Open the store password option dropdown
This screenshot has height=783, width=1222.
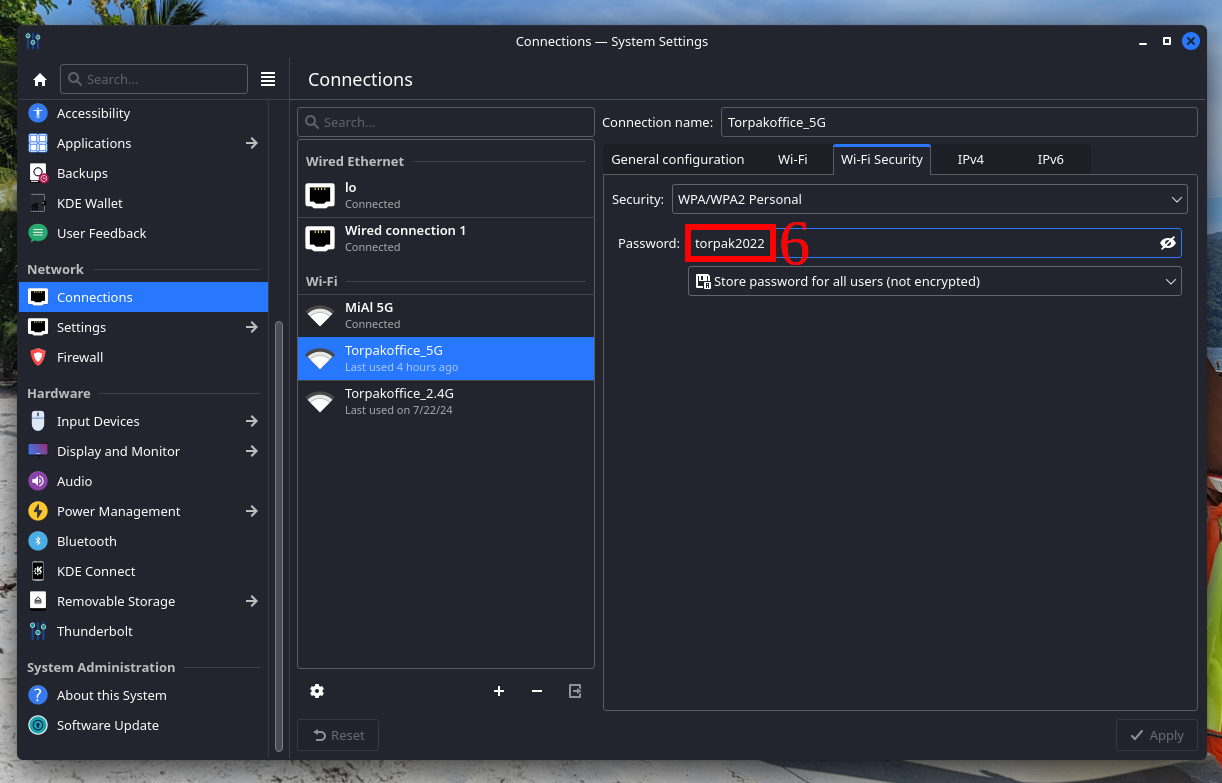click(x=934, y=281)
